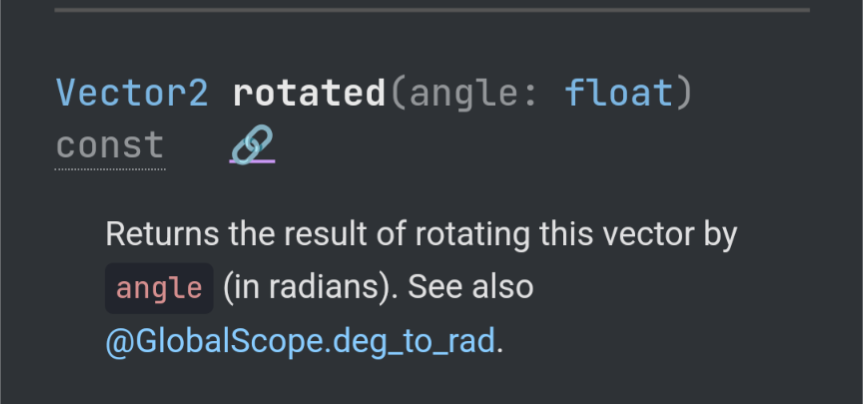Click the chain permalink icon
This screenshot has height=404, width=863.
[252, 145]
